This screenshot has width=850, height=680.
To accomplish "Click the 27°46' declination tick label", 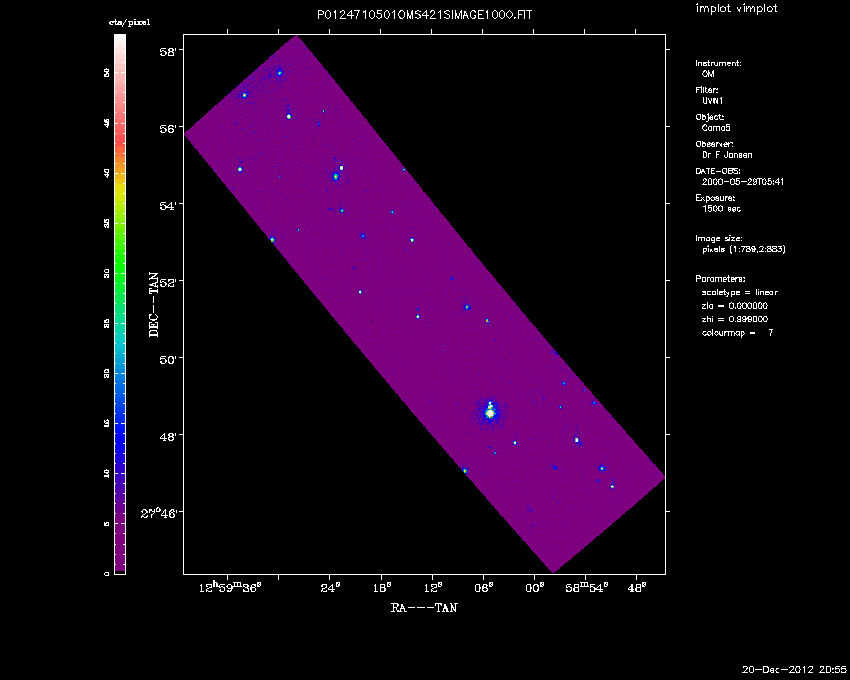I will coord(159,513).
